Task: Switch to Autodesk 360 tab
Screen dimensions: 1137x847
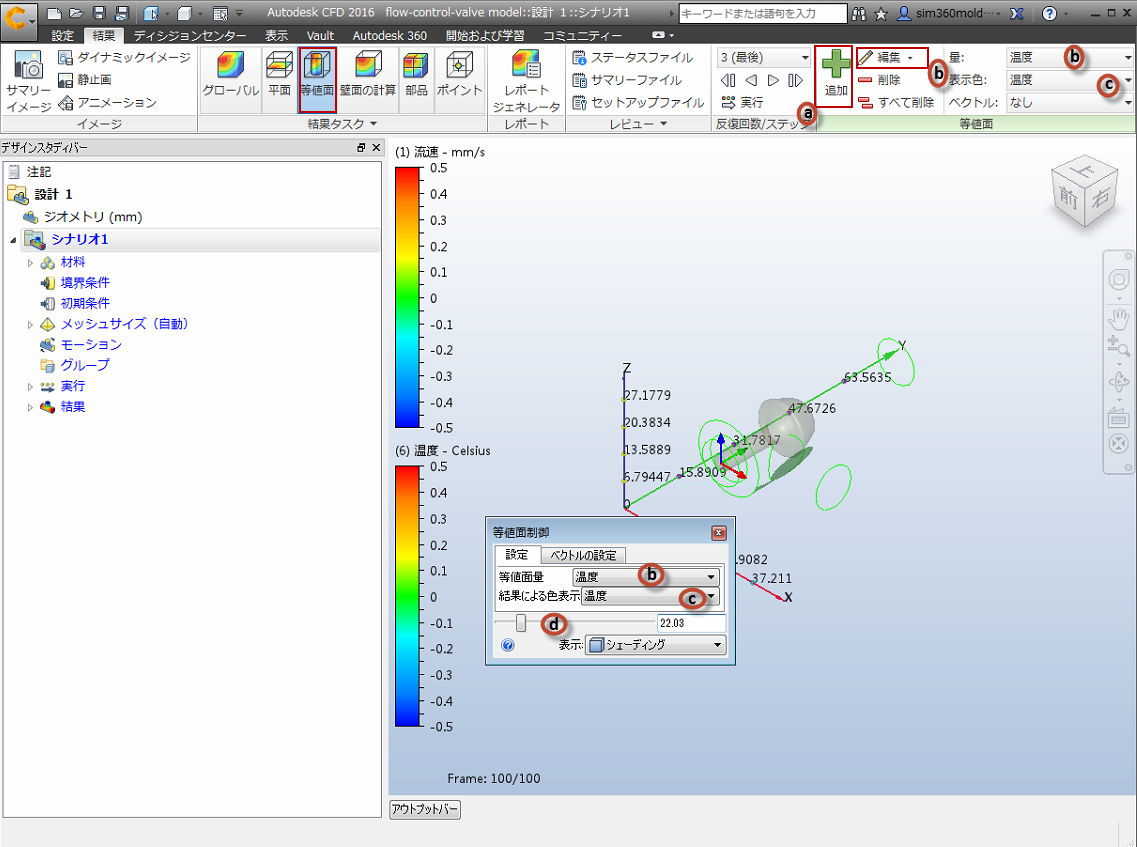Action: click(389, 36)
